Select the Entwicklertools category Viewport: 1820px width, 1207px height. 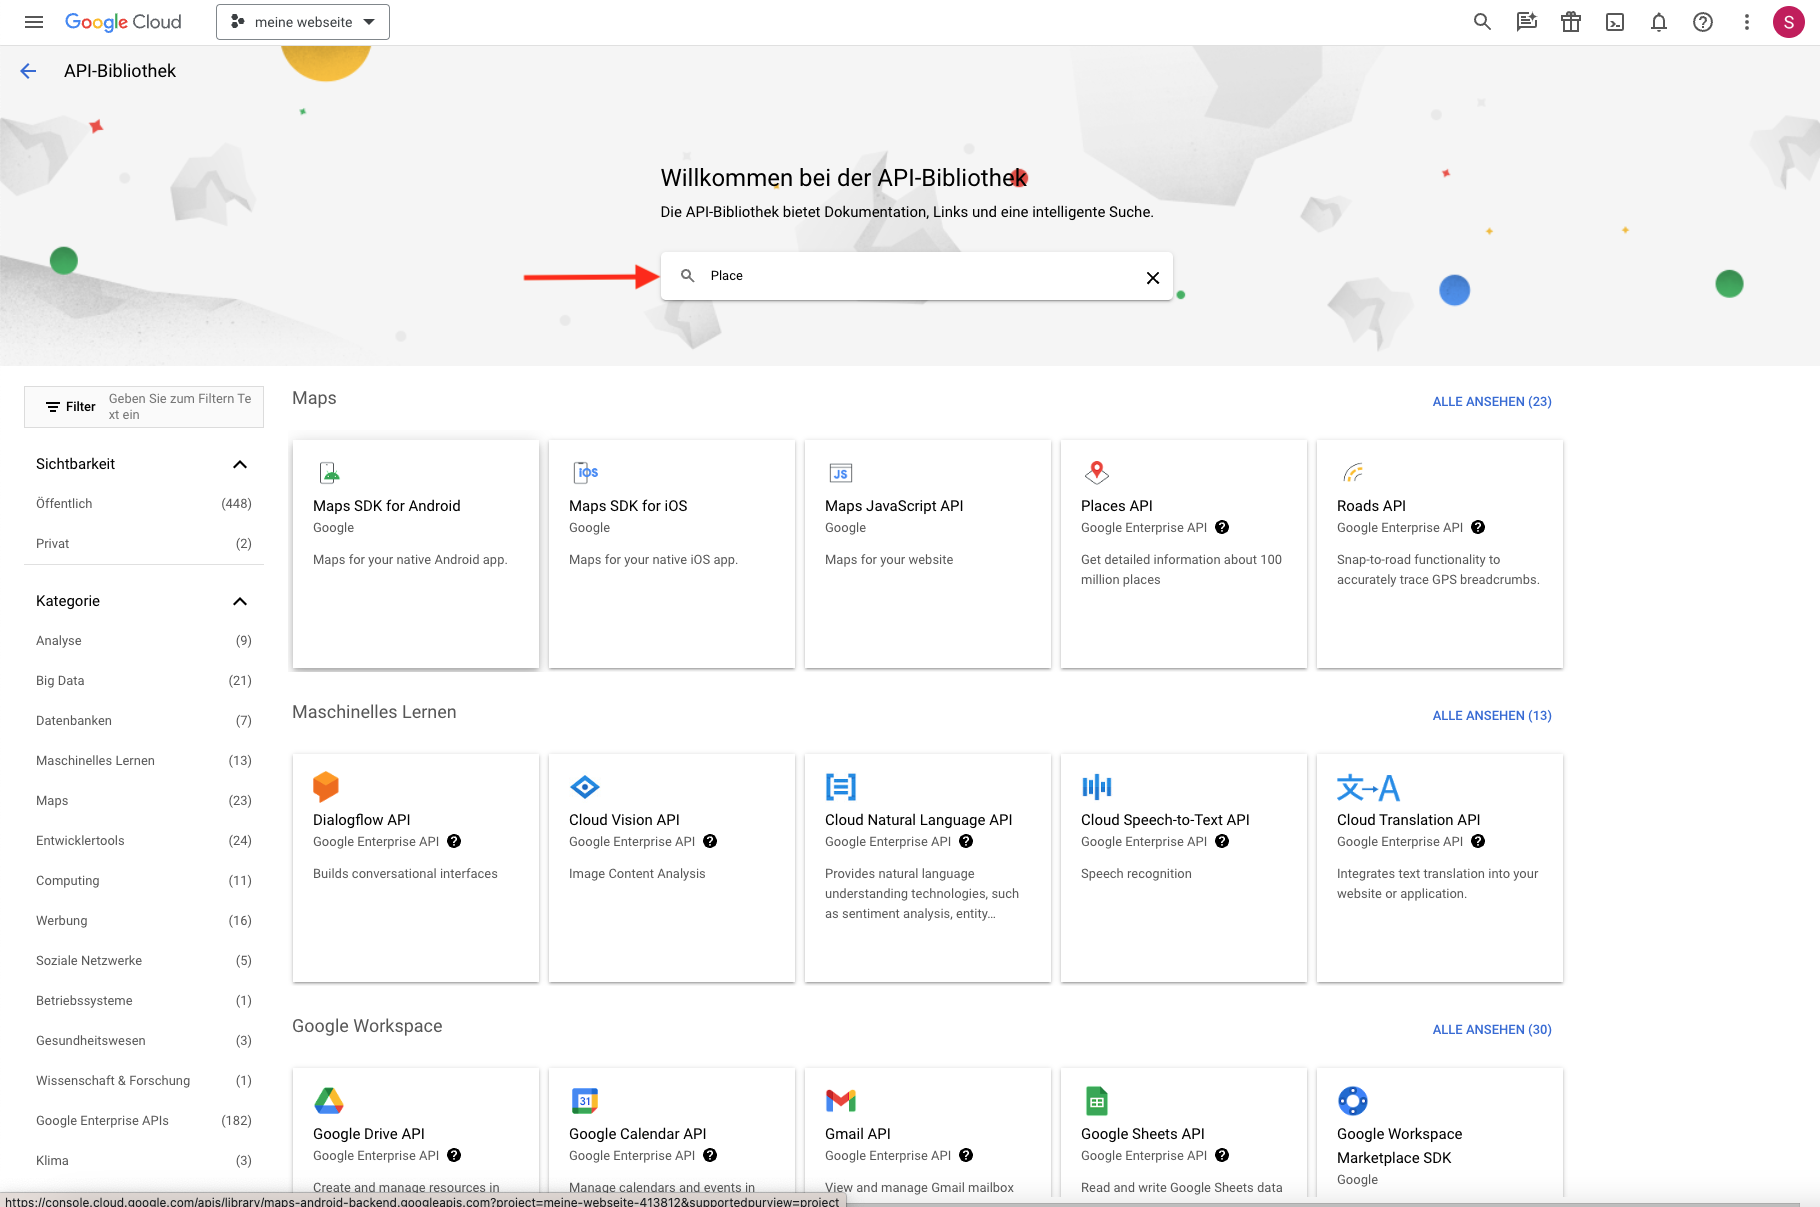(144, 841)
